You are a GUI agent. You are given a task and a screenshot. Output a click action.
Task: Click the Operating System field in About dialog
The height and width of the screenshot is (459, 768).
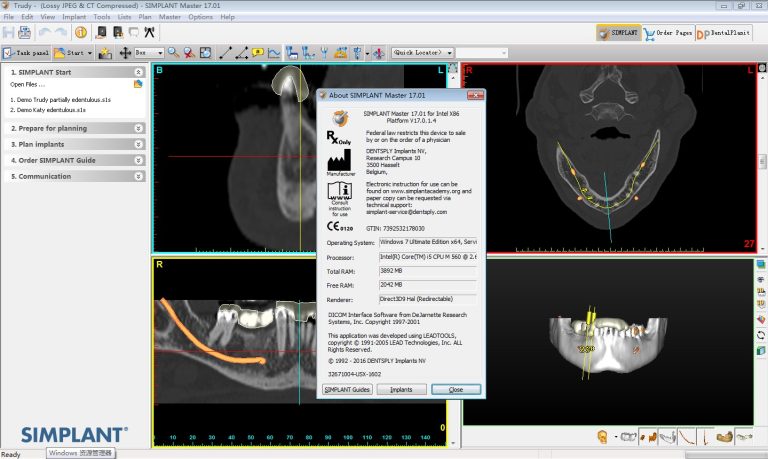[428, 242]
